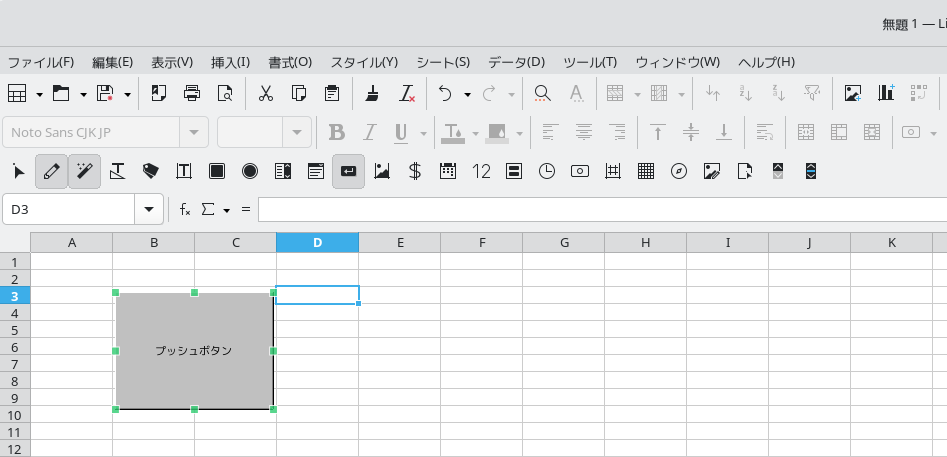
Task: Select the List Box form control
Action: click(283, 171)
